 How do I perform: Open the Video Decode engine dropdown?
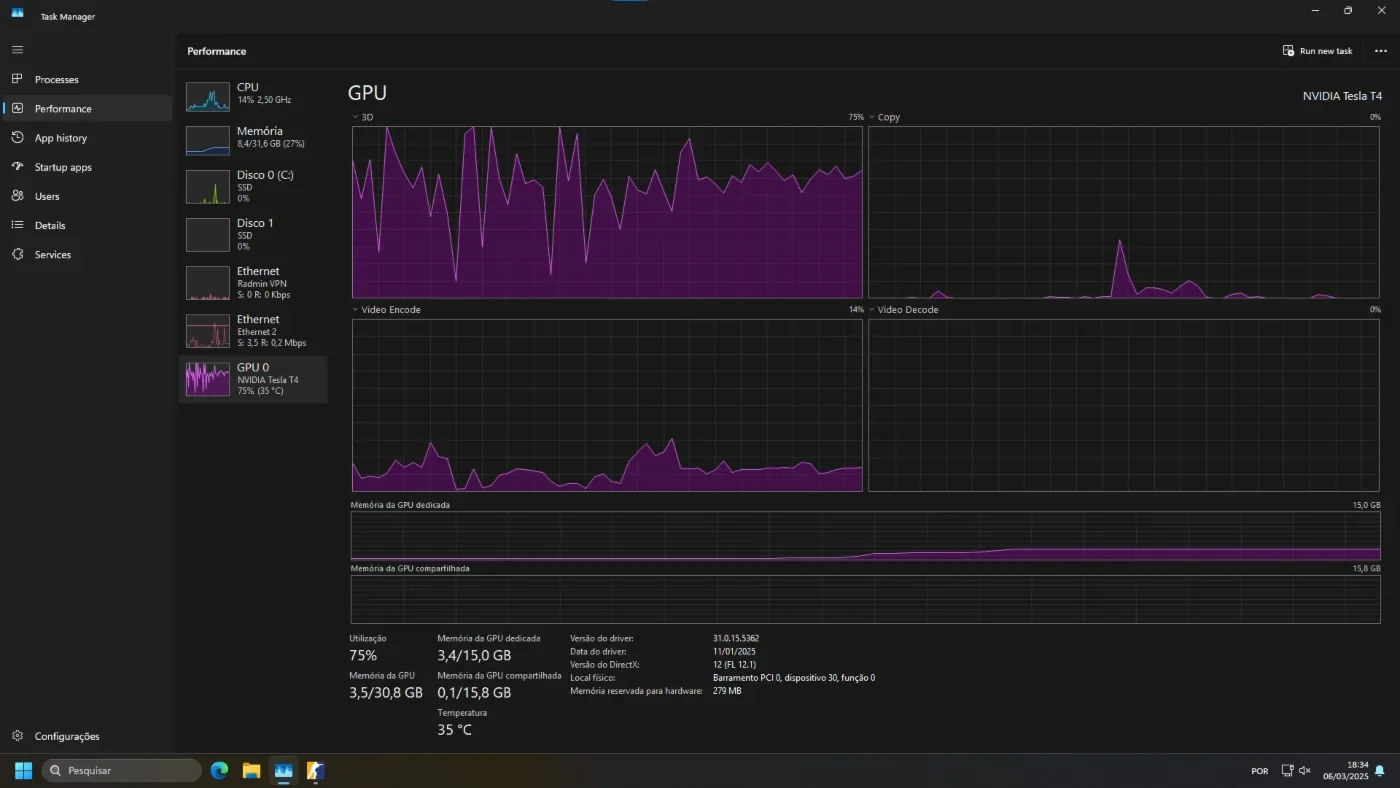(872, 310)
